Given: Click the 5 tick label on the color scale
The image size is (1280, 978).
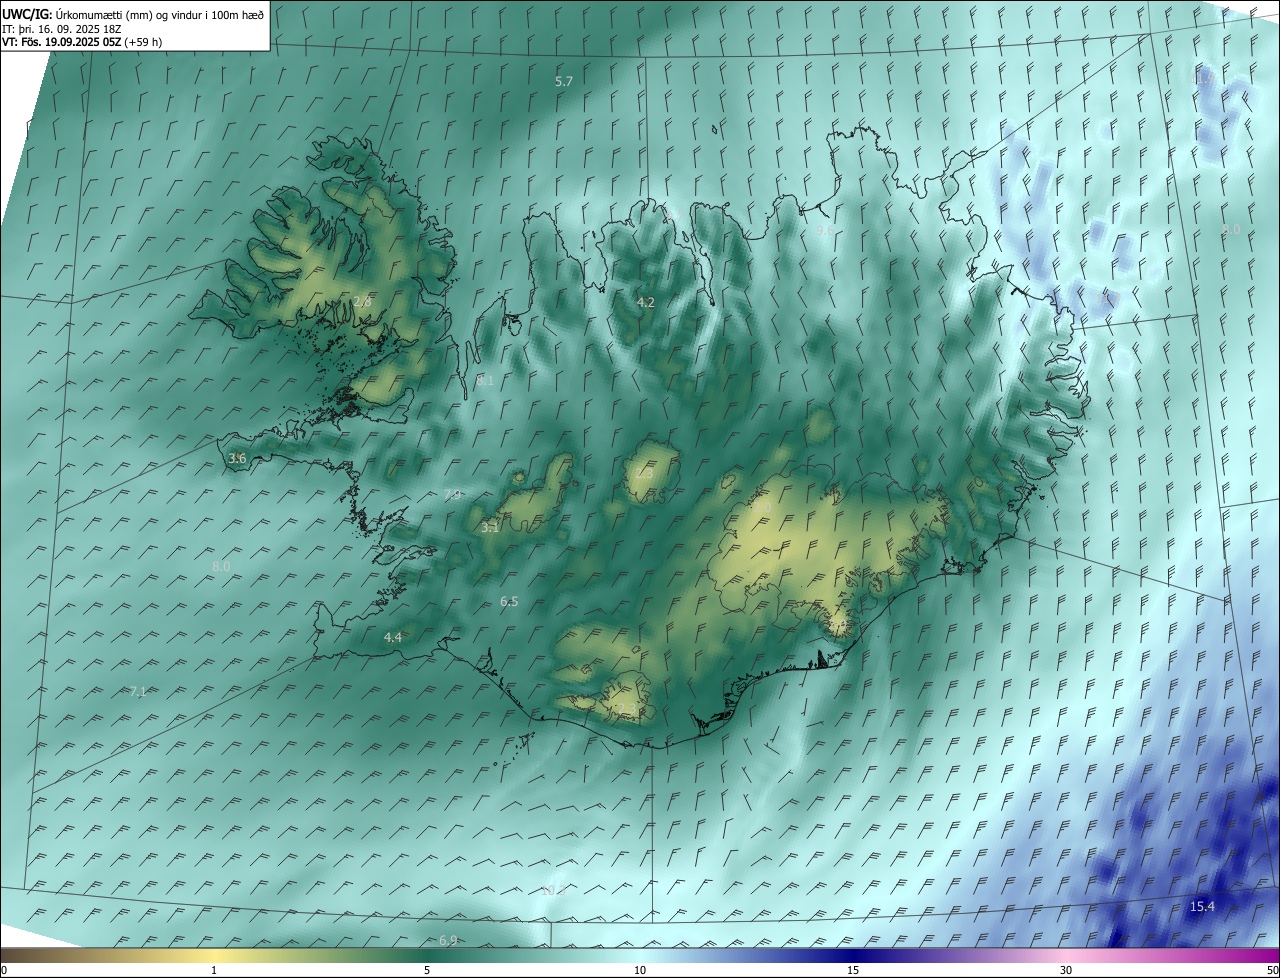Looking at the screenshot, I should point(427,970).
